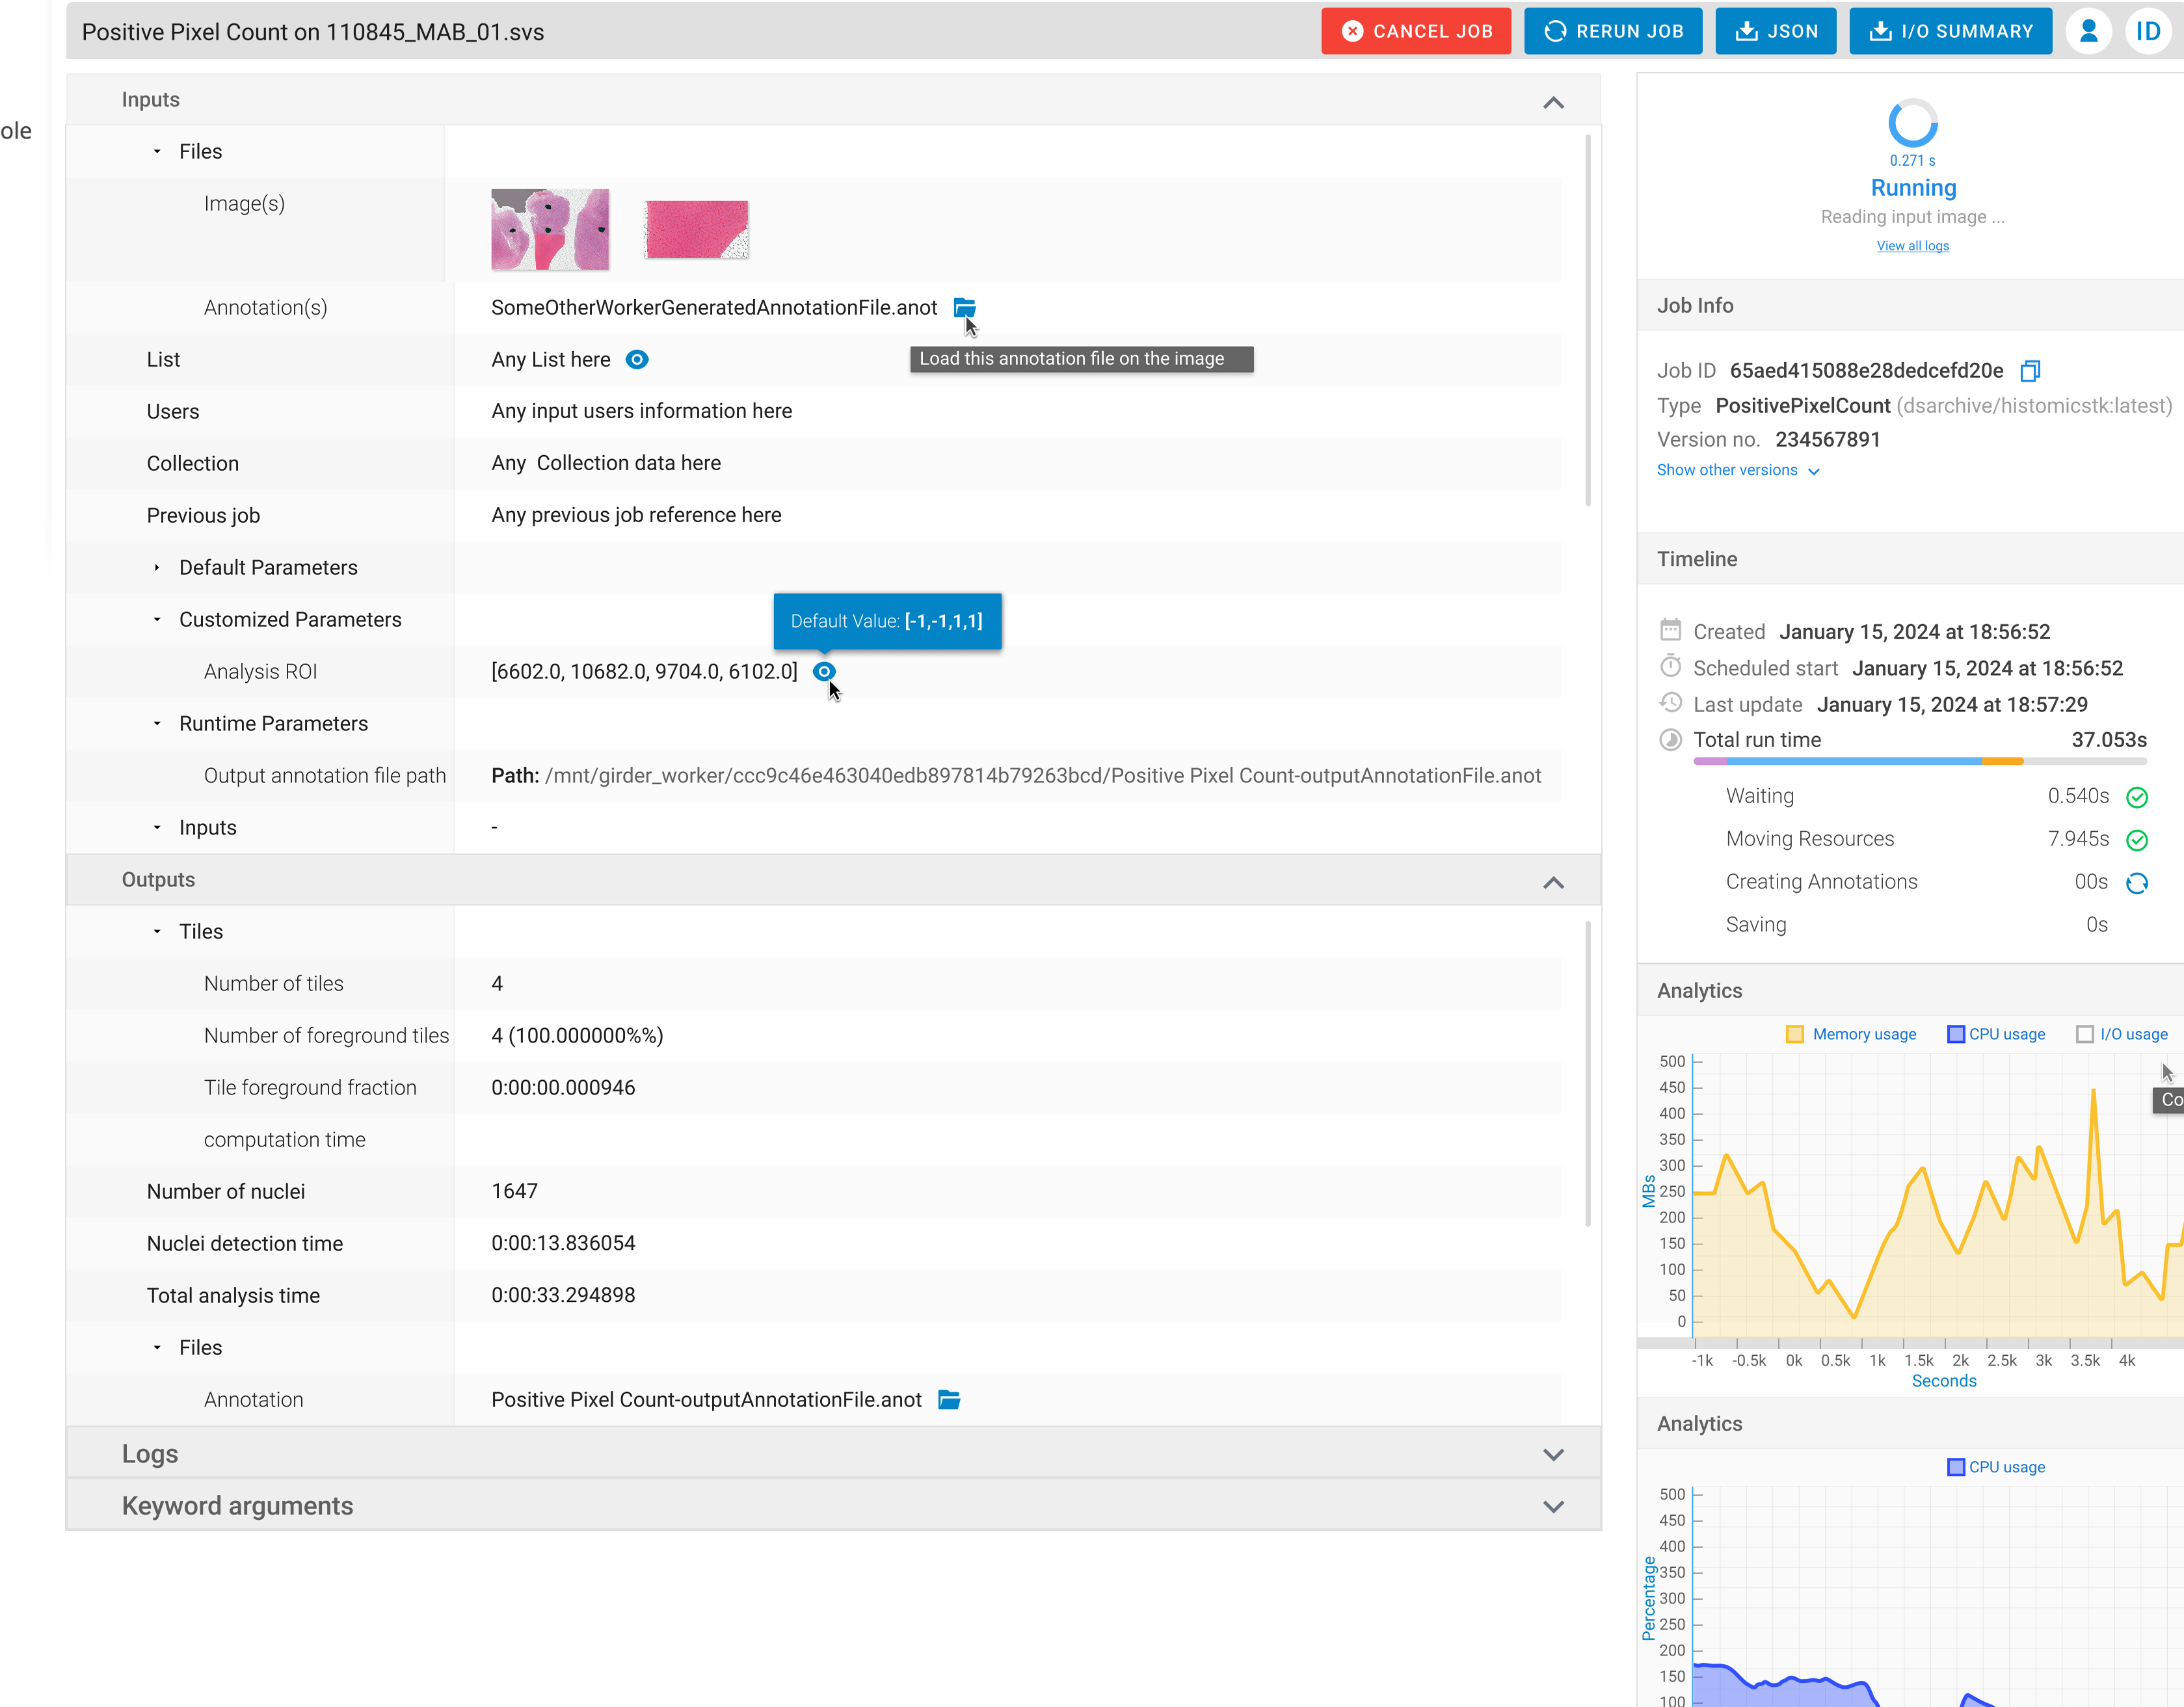Click the Timeline section header
2184x1707 pixels.
(1910, 559)
